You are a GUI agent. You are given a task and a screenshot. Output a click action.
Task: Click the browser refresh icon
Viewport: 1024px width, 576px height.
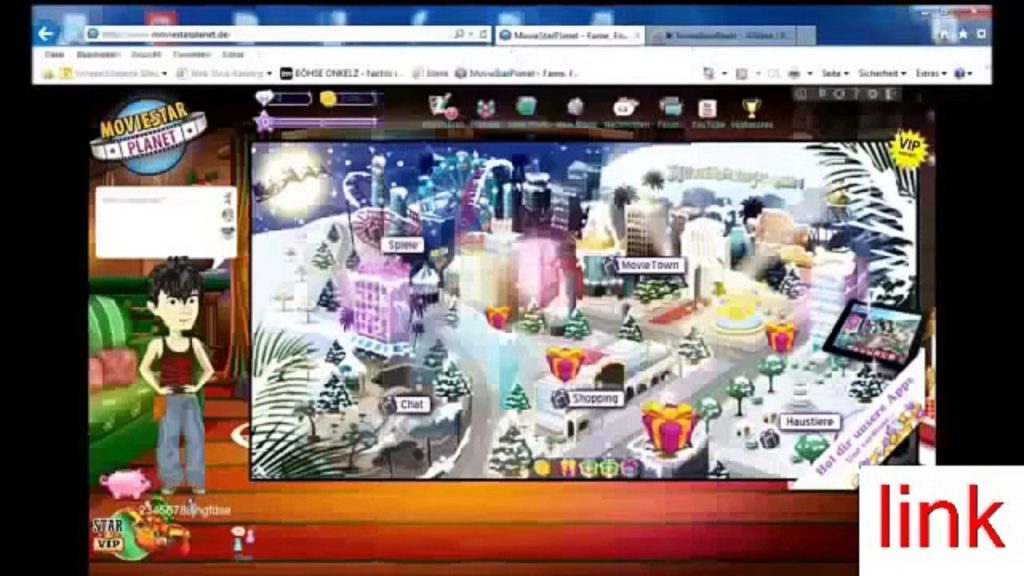483,34
